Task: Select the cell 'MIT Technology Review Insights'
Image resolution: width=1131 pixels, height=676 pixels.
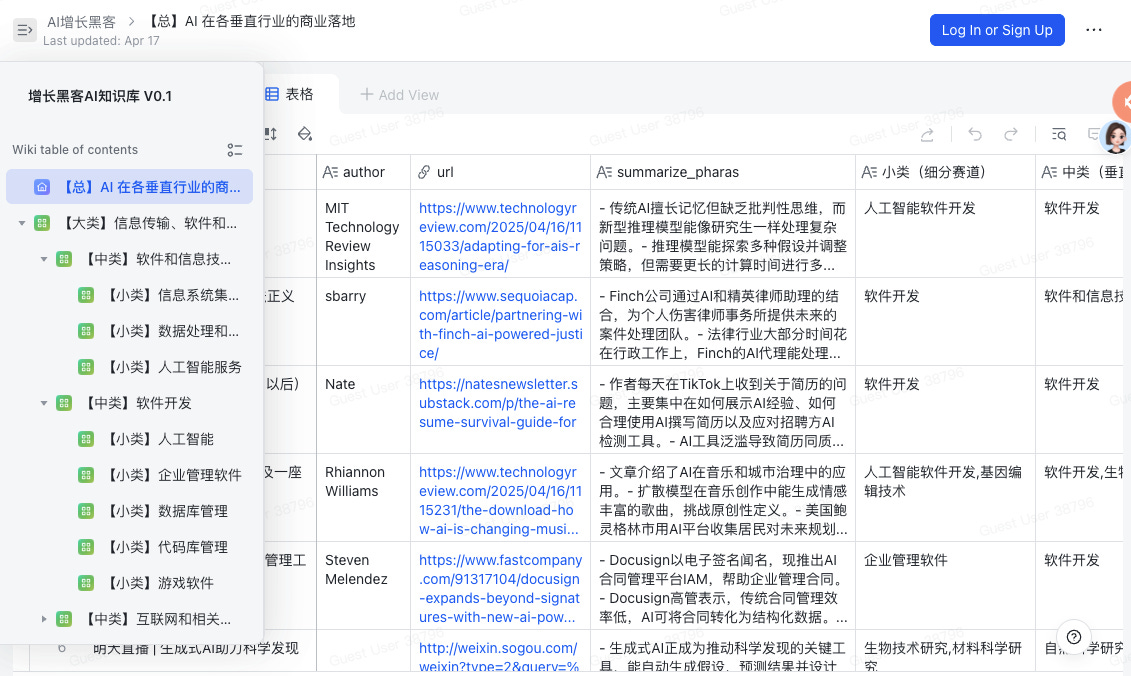Action: 364,234
